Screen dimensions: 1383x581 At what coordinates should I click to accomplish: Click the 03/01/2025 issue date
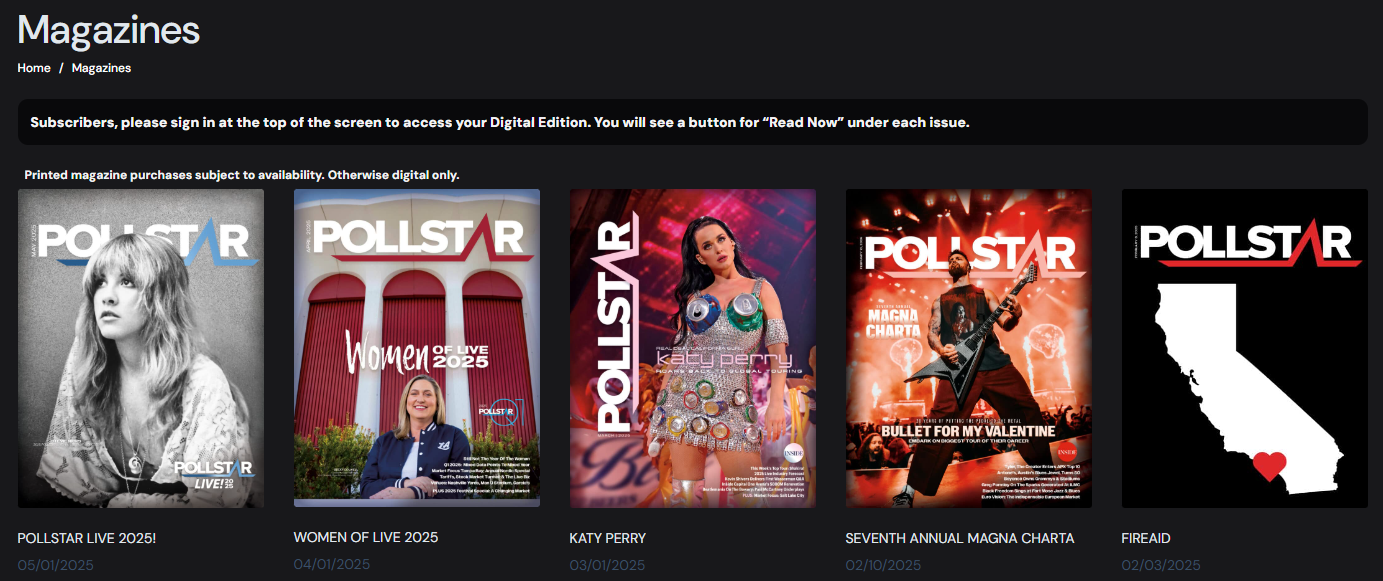tap(608, 565)
